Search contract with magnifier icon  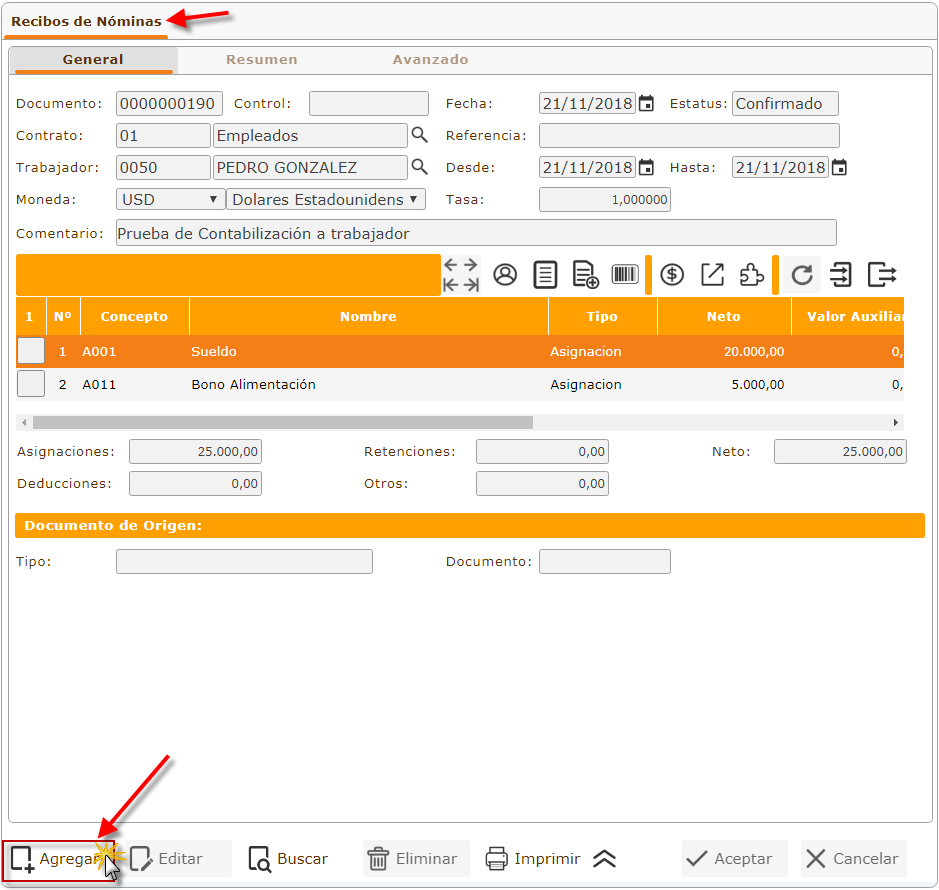click(420, 135)
